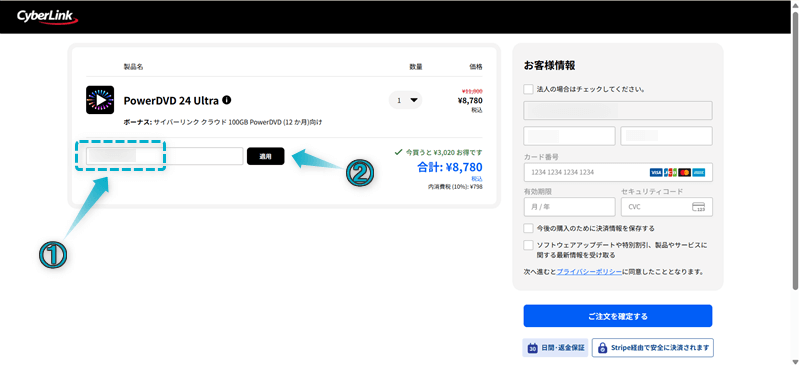Open the quantity dropdown showing 1
Image resolution: width=800 pixels, height=366 pixels.
[x=406, y=100]
